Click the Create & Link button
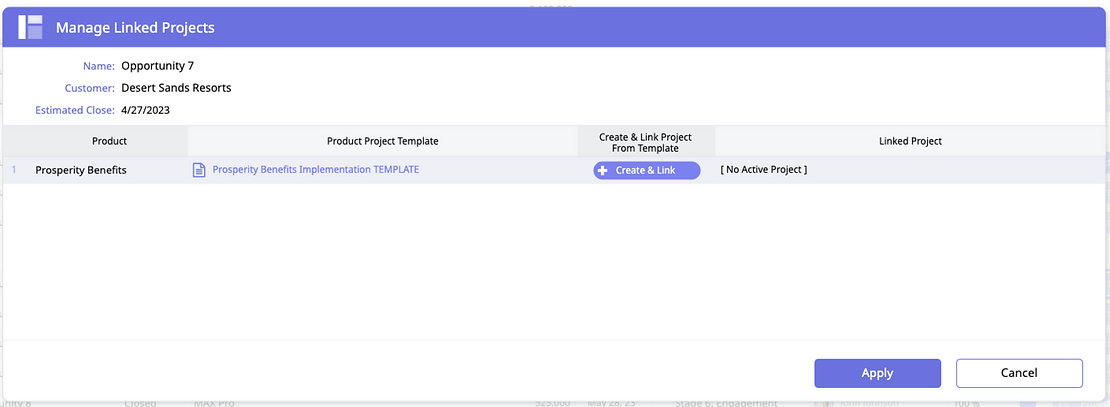 (x=646, y=171)
